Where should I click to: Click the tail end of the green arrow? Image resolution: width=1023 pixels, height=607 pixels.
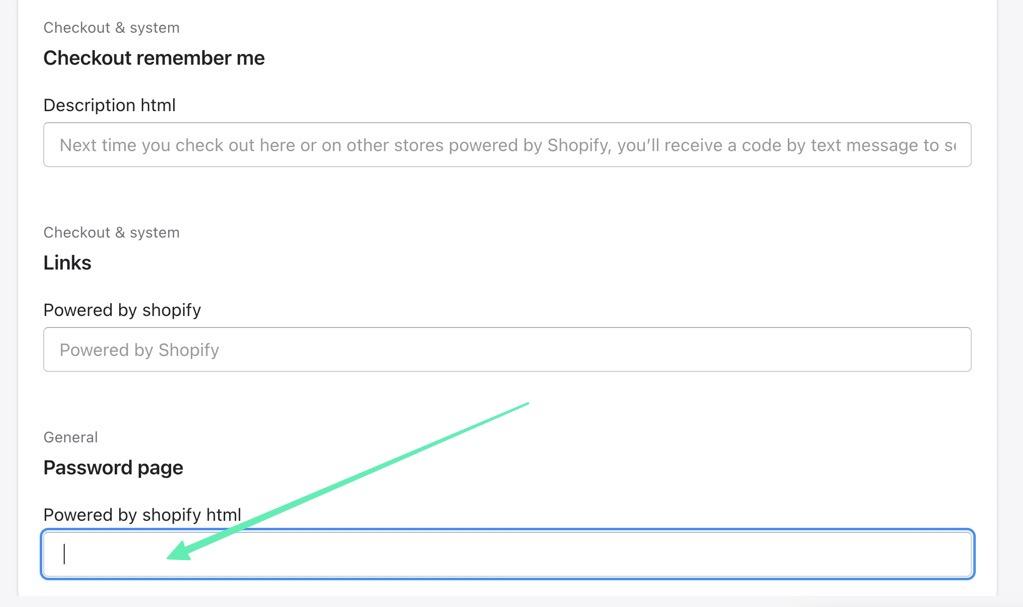[x=525, y=404]
